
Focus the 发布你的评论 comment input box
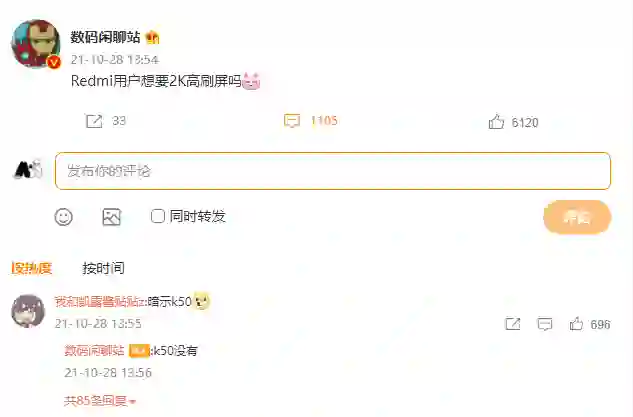[x=333, y=171]
